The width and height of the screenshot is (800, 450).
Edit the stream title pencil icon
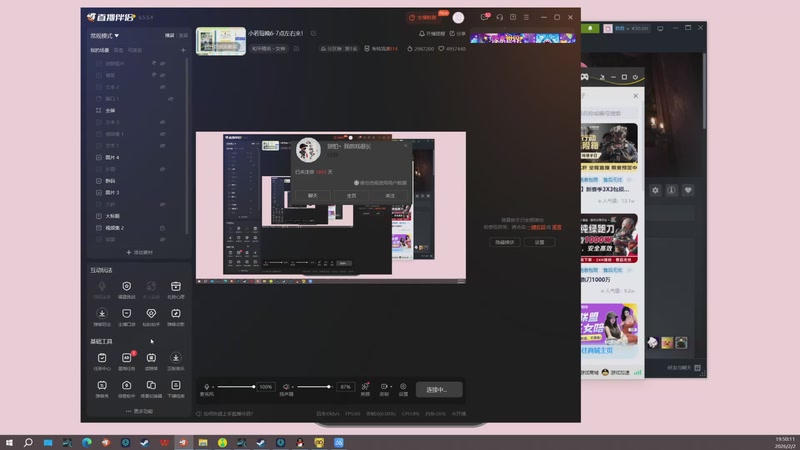[313, 33]
